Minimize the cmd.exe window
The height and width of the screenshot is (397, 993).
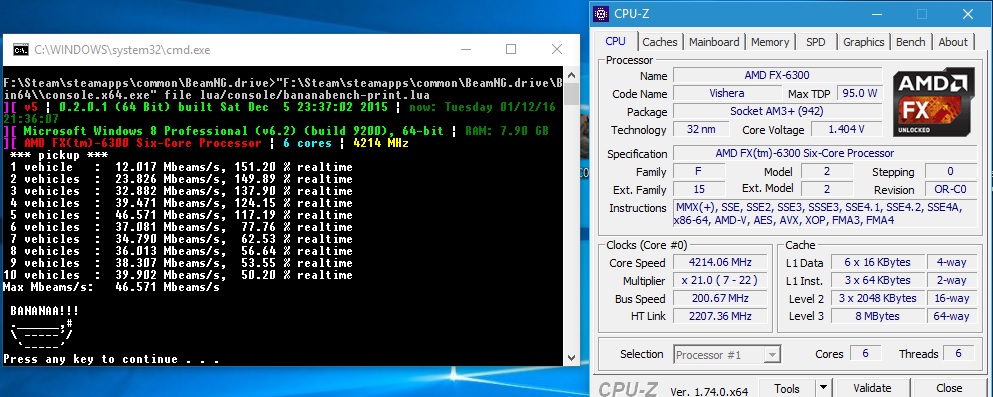[x=467, y=49]
